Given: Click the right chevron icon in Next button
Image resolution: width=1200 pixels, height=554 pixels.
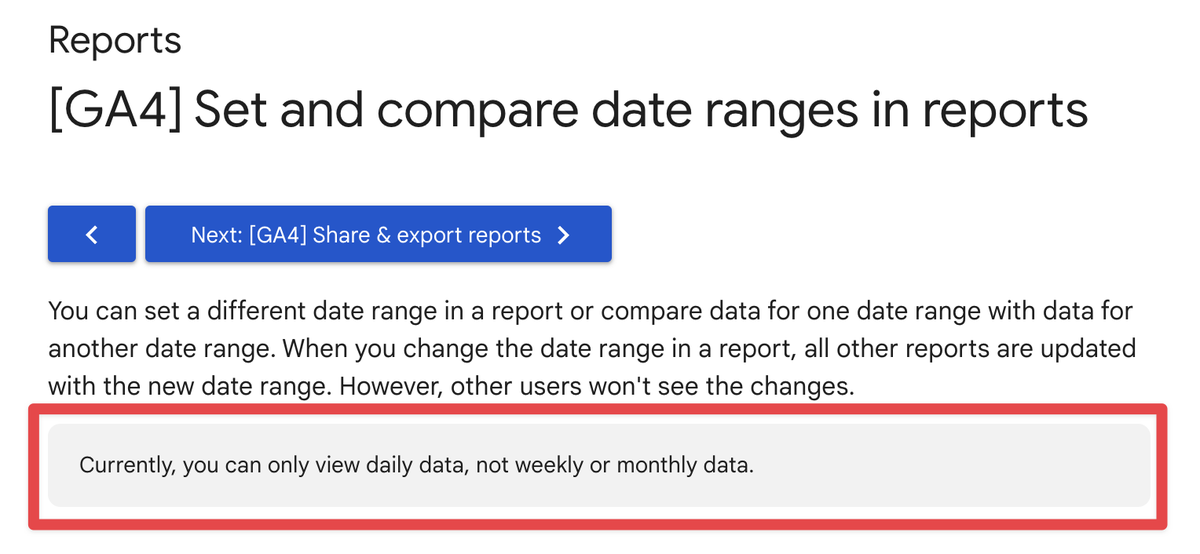Looking at the screenshot, I should click(563, 236).
